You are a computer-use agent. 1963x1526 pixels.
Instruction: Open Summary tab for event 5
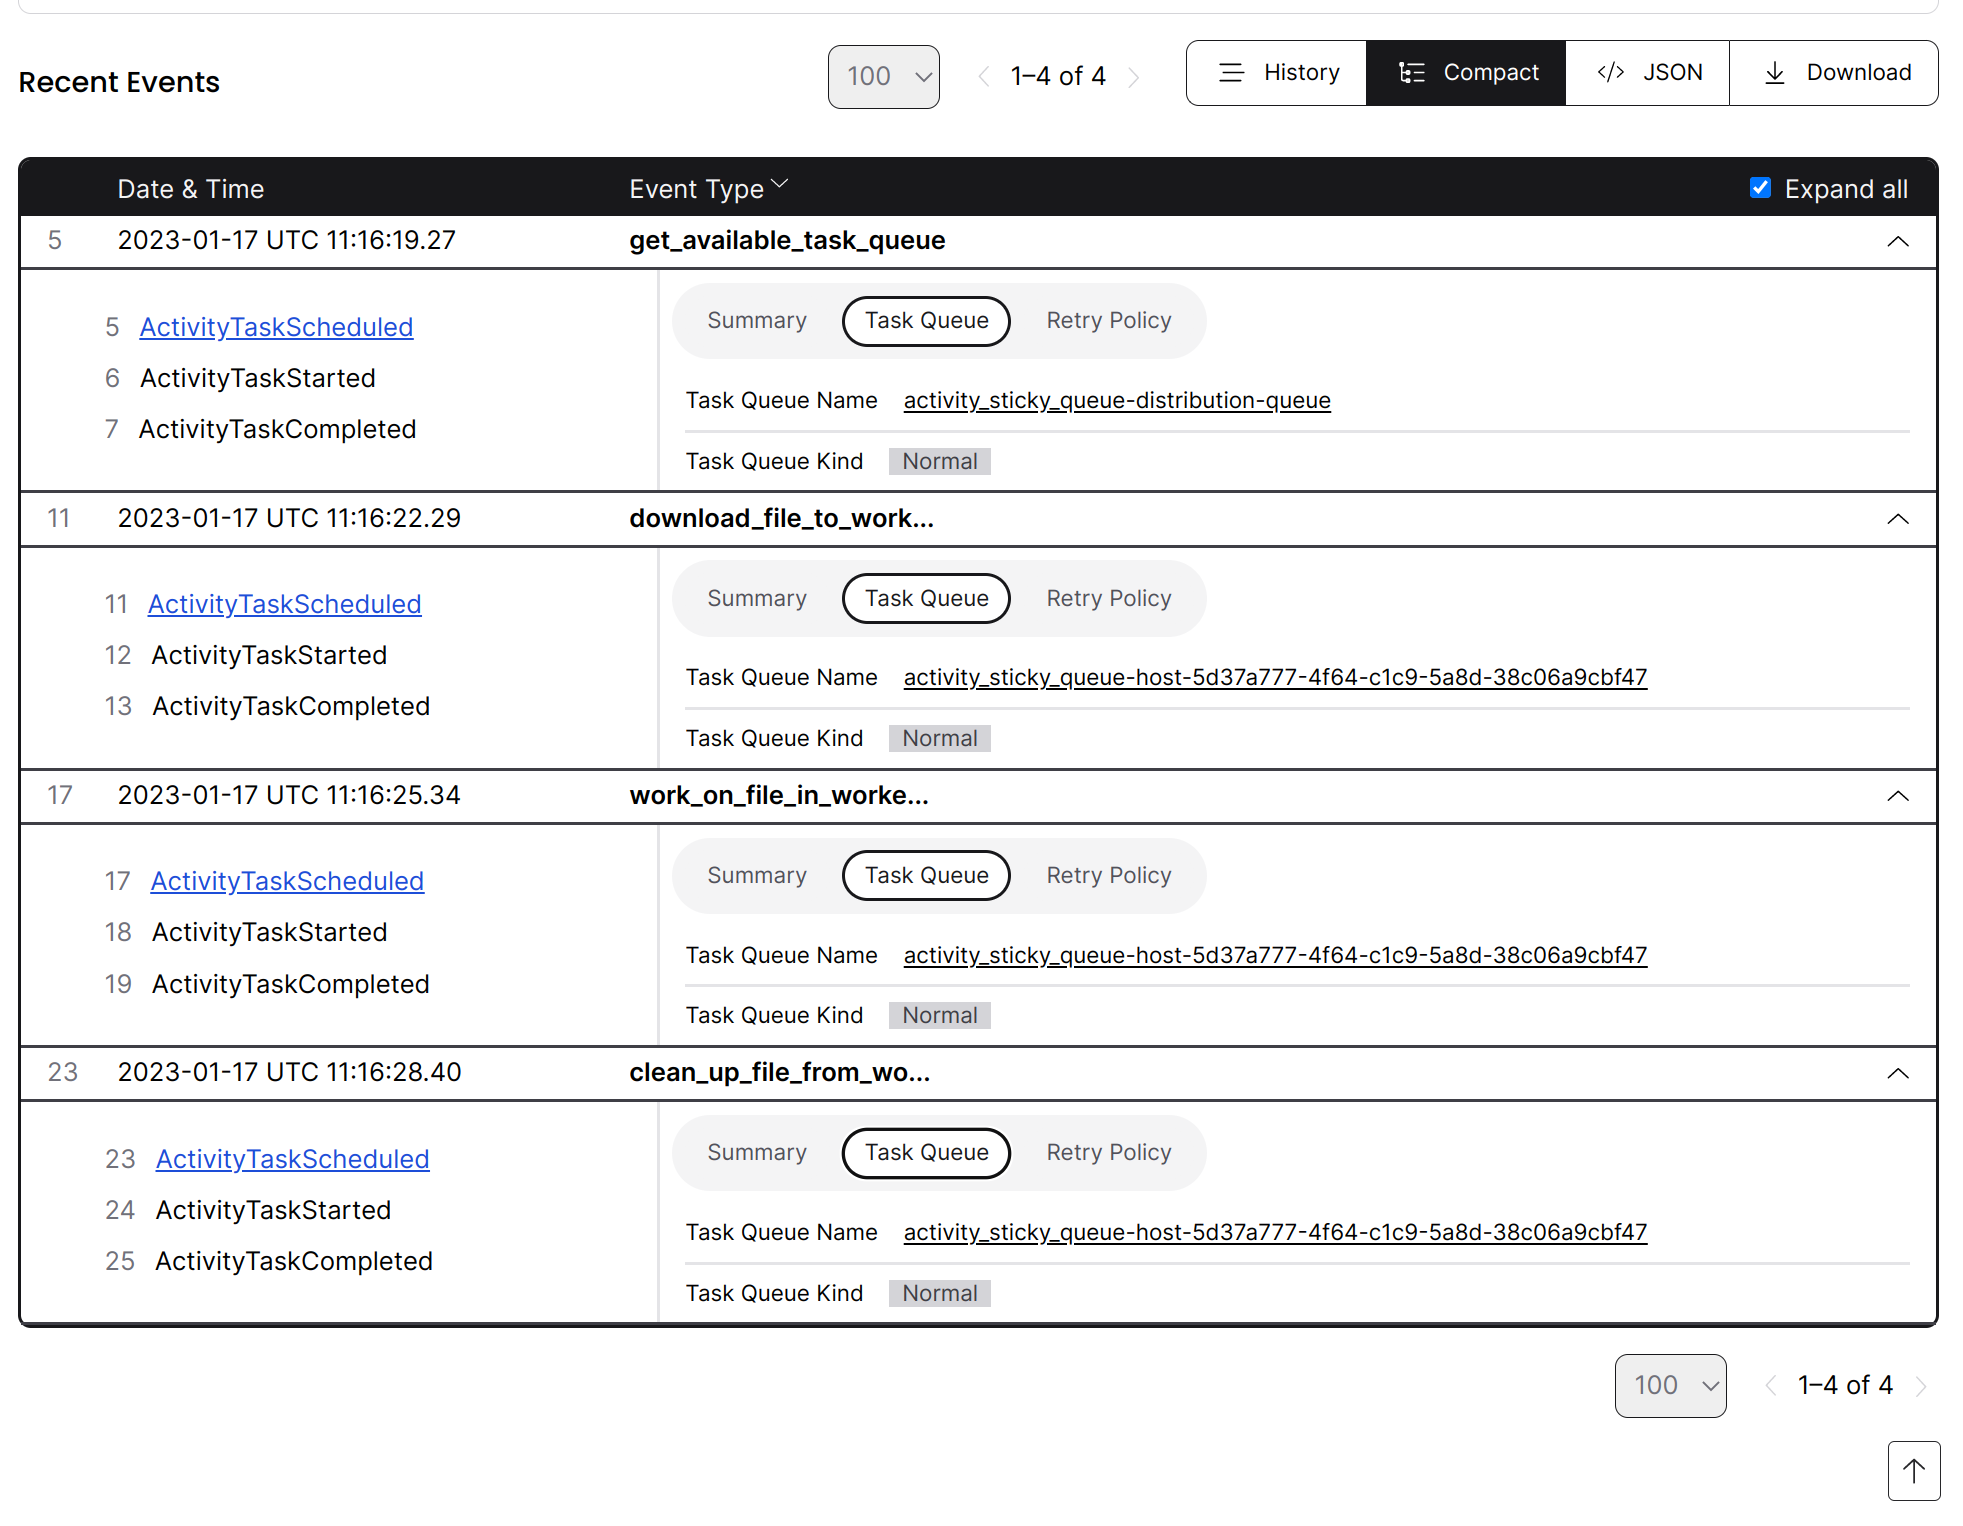tap(757, 321)
